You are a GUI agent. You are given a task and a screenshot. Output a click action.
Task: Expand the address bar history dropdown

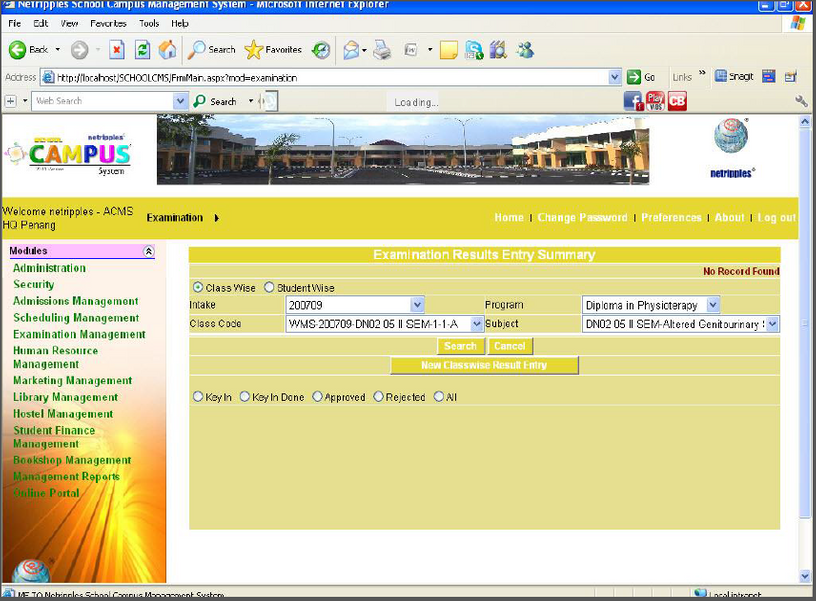pos(615,77)
